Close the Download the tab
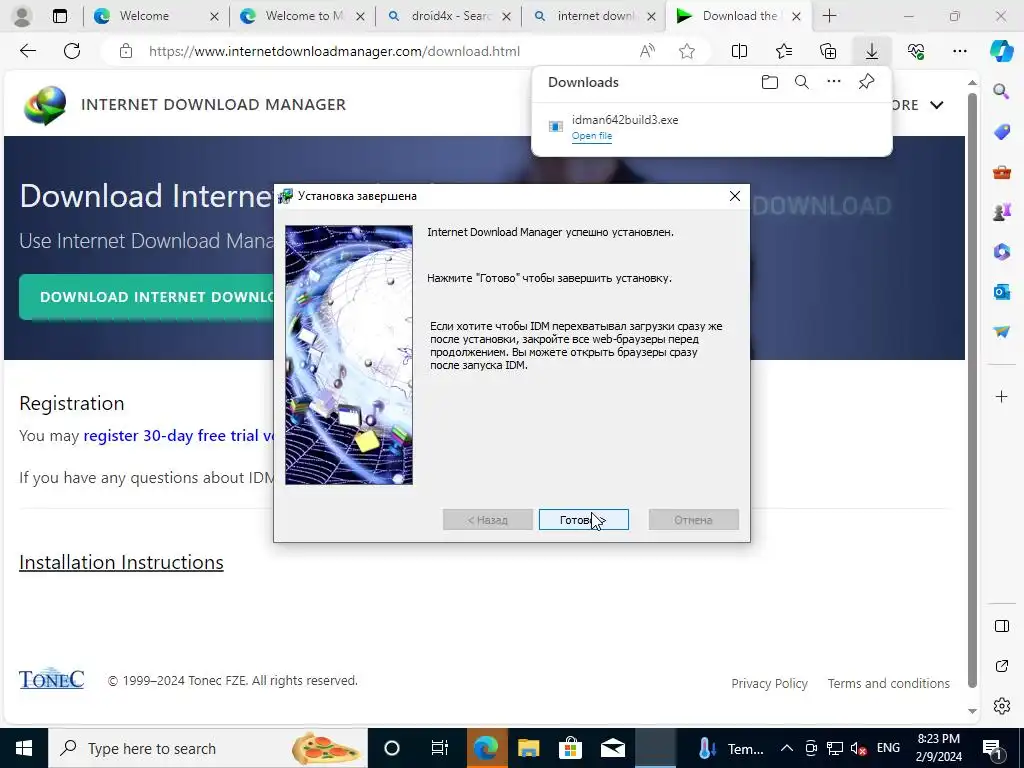 pos(796,16)
